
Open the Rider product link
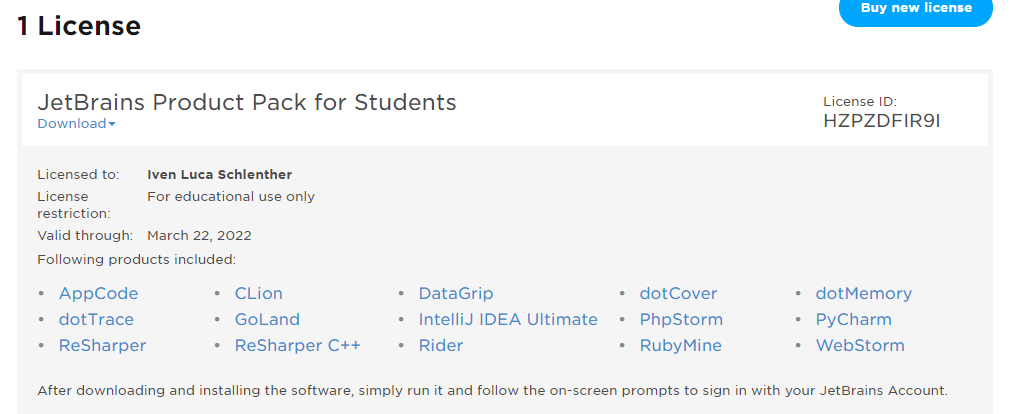coord(441,346)
